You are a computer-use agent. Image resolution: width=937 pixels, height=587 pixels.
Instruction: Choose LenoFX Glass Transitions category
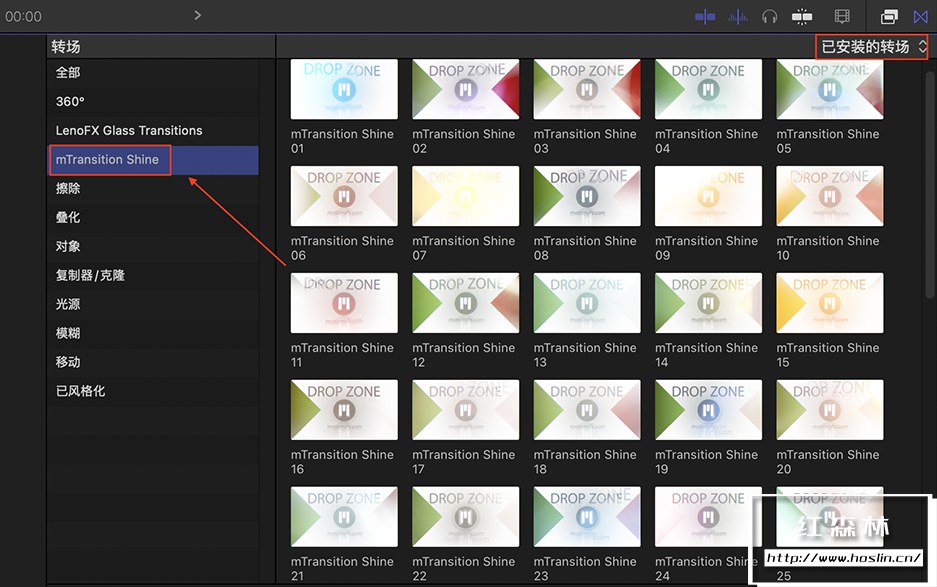coord(153,130)
